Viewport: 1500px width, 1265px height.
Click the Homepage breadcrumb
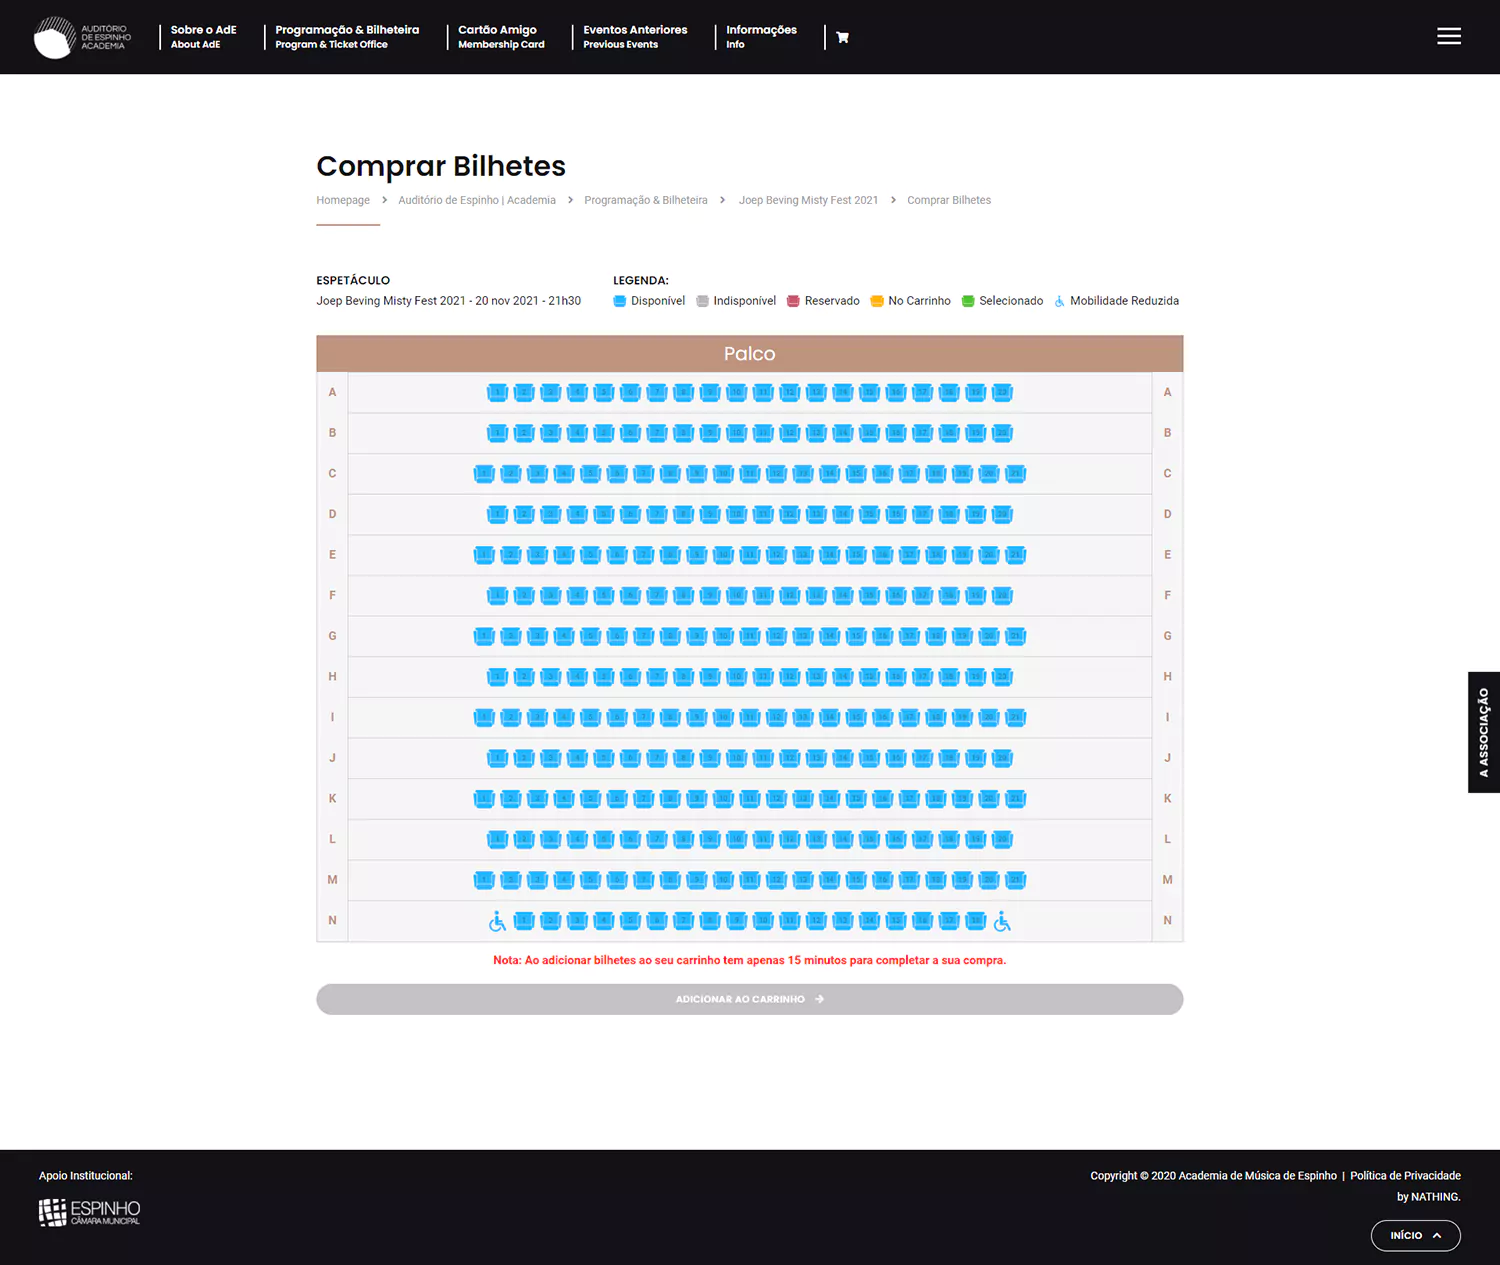point(343,200)
